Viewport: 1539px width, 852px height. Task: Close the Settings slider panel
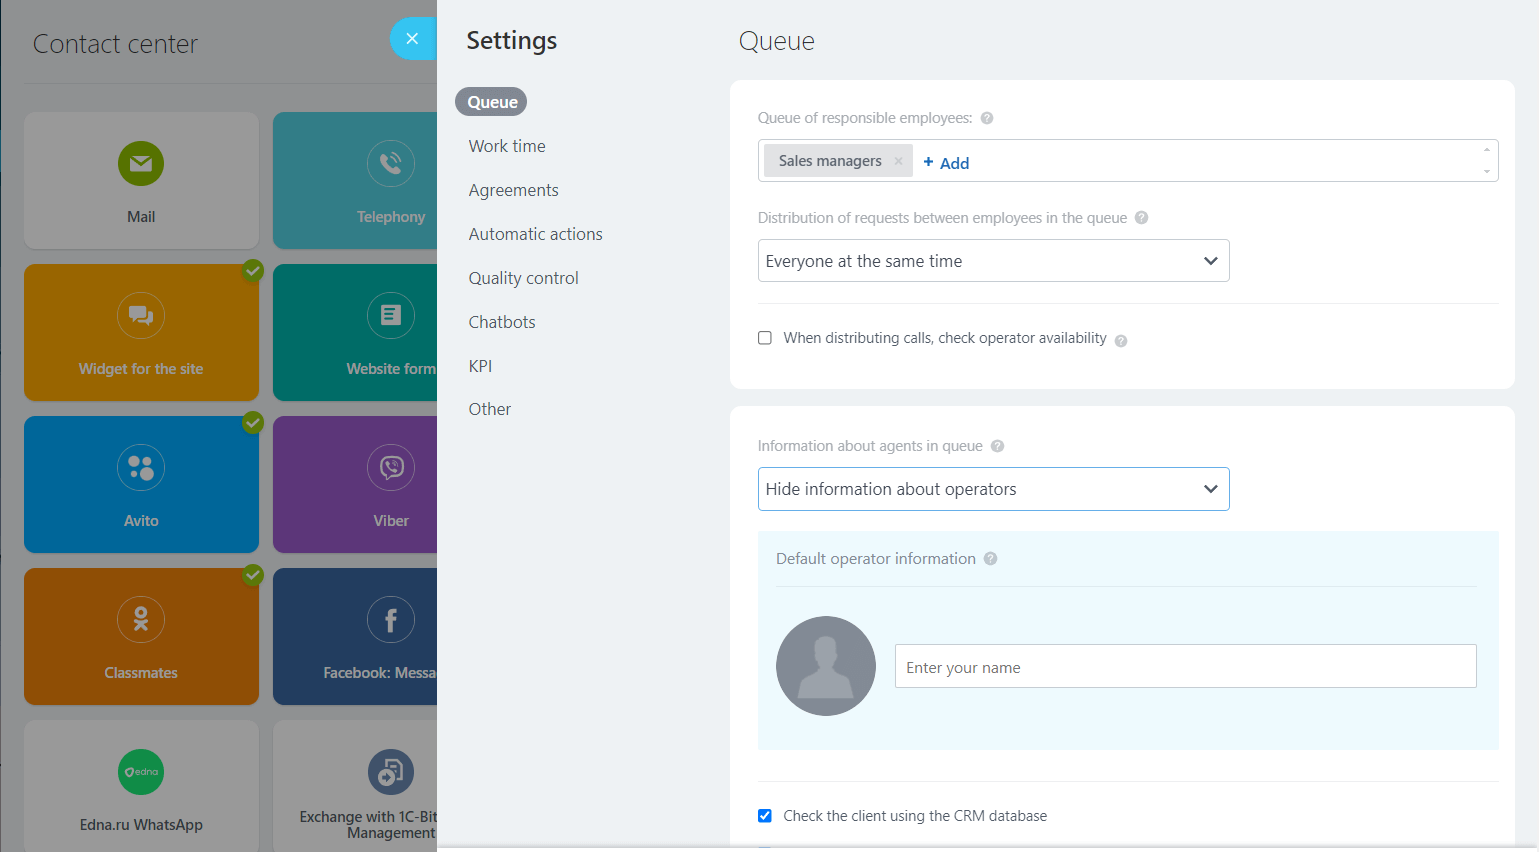(412, 39)
